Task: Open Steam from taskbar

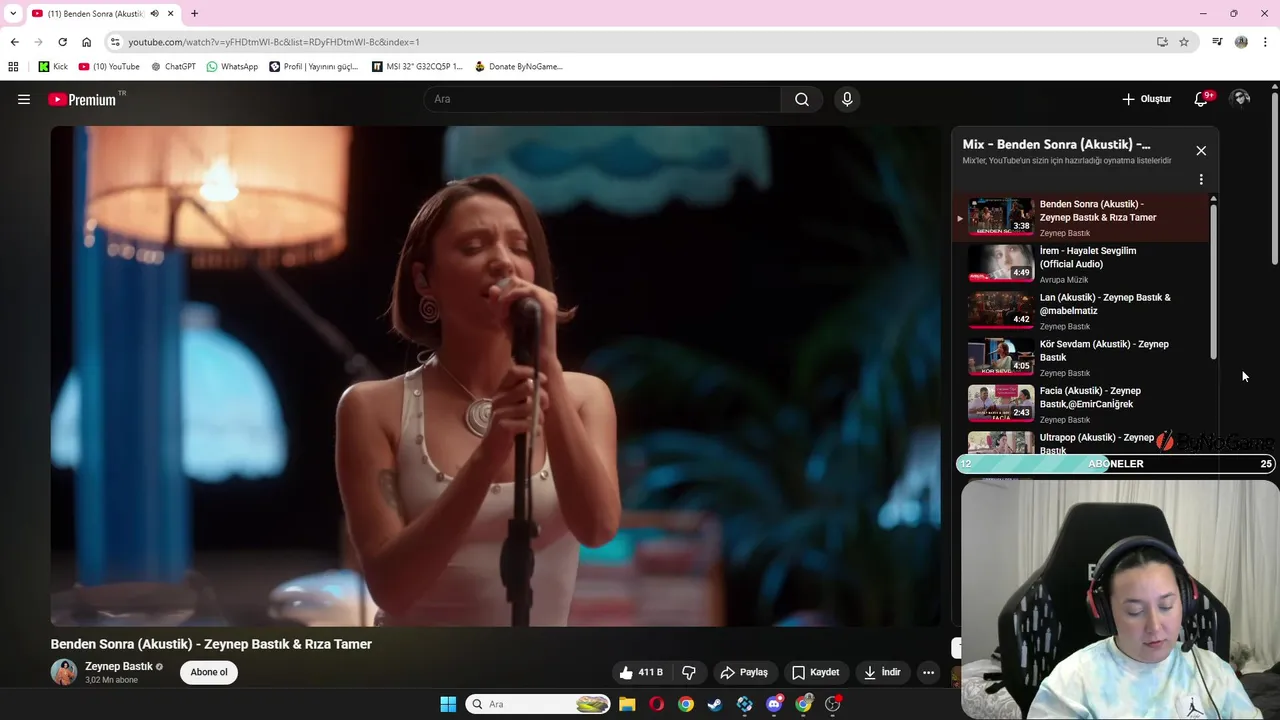Action: pyautogui.click(x=715, y=704)
